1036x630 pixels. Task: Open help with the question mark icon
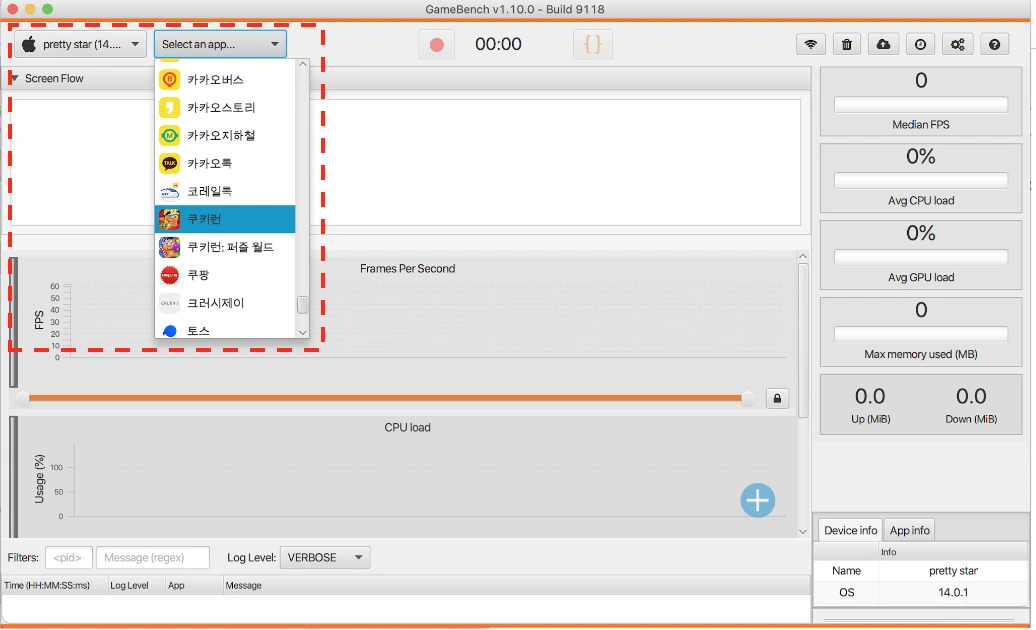point(994,44)
